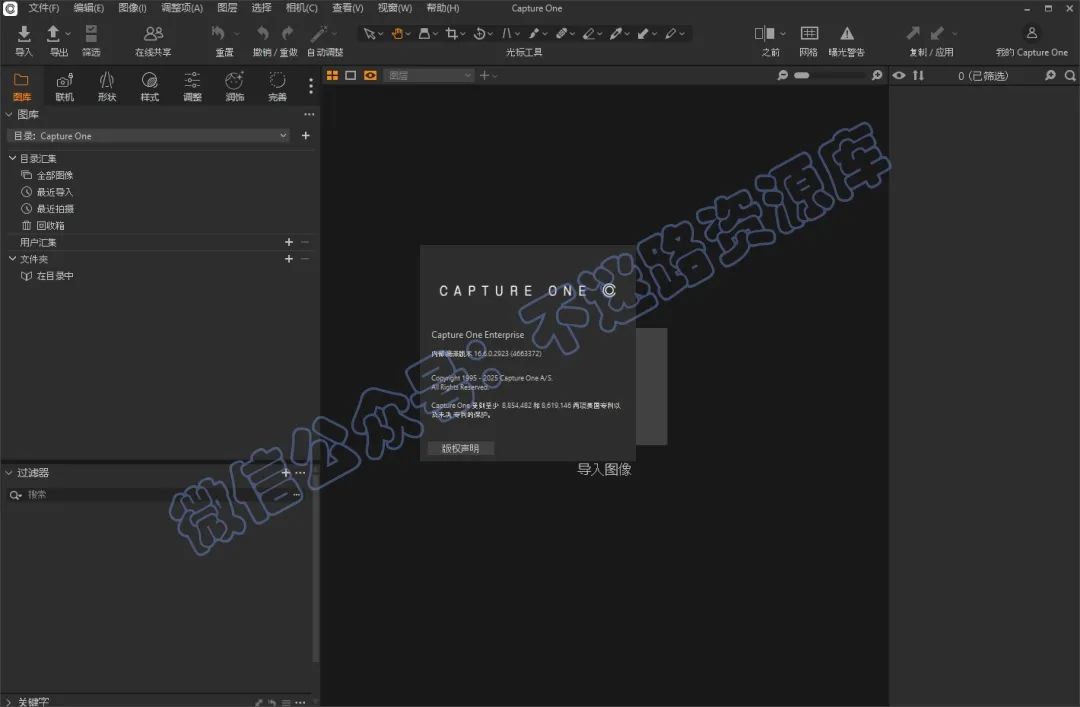Image resolution: width=1080 pixels, height=707 pixels.
Task: Collapse the Catalog Collections (目录汇集) group
Action: click(x=12, y=158)
